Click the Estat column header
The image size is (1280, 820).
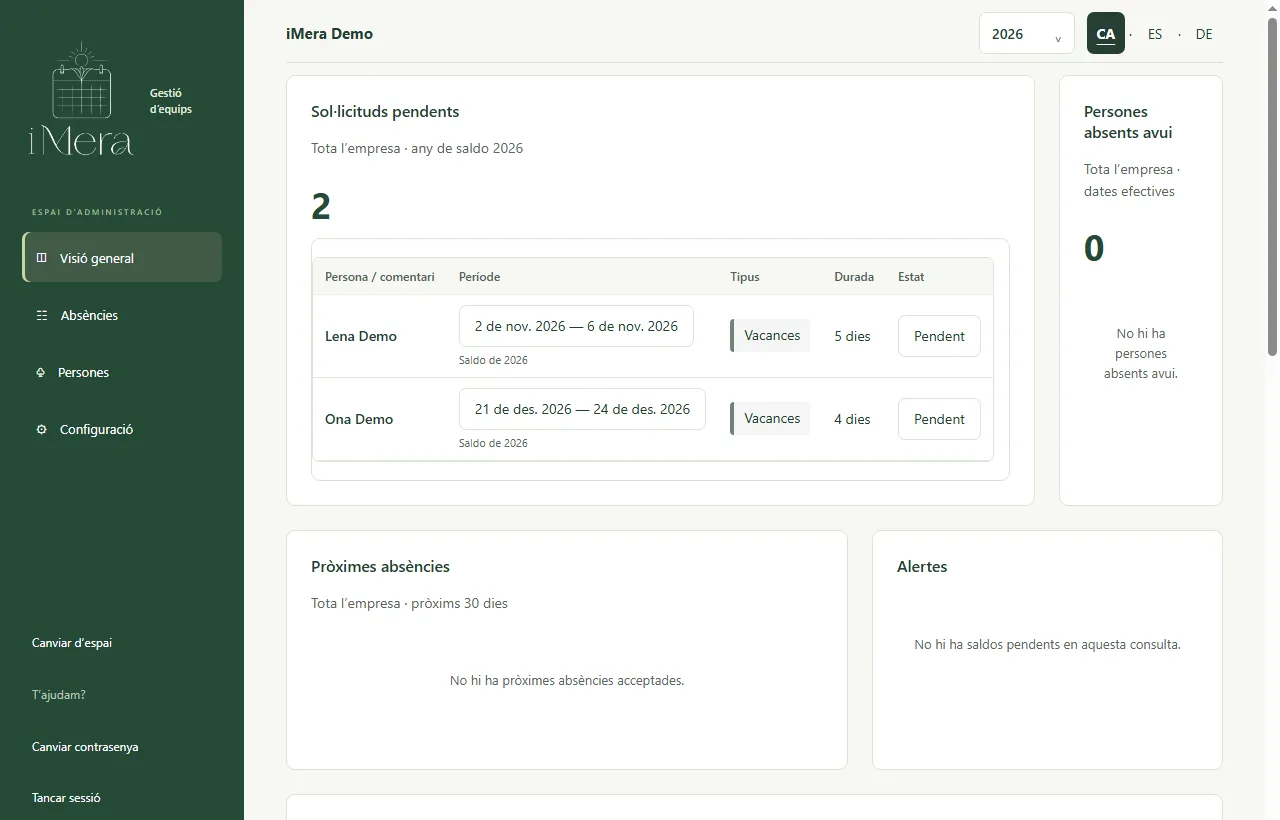tap(911, 277)
